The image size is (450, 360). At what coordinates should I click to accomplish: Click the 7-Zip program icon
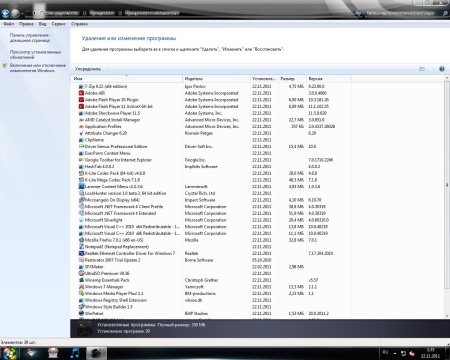pyautogui.click(x=81, y=86)
